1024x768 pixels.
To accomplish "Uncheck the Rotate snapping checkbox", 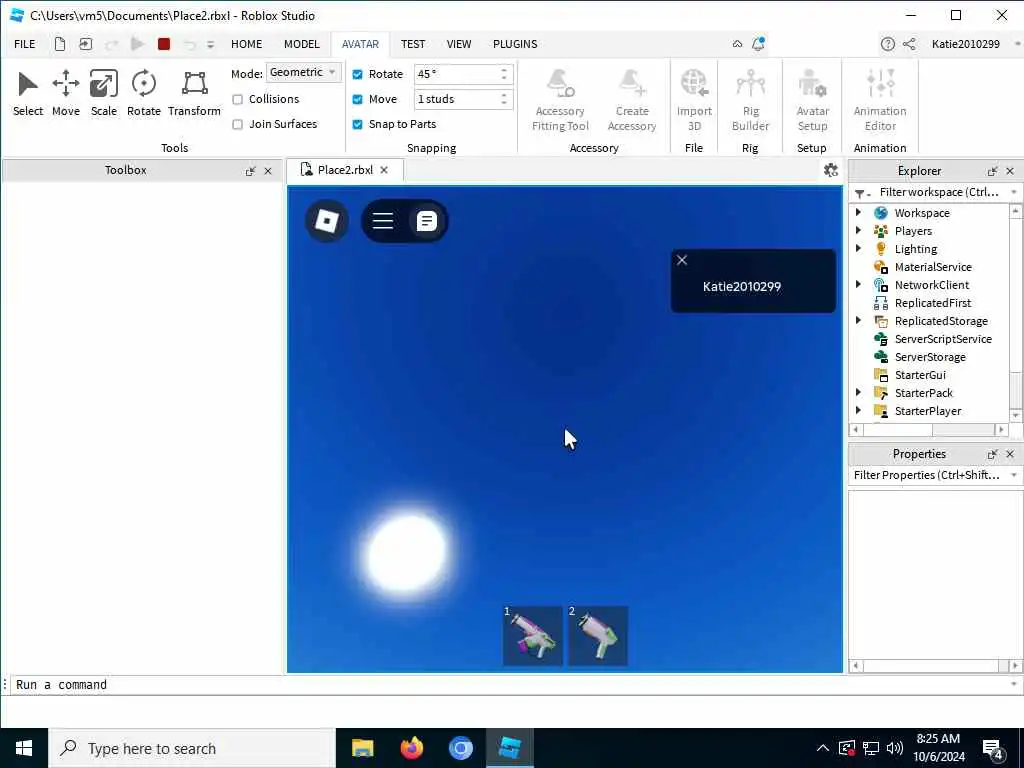I will (x=357, y=74).
